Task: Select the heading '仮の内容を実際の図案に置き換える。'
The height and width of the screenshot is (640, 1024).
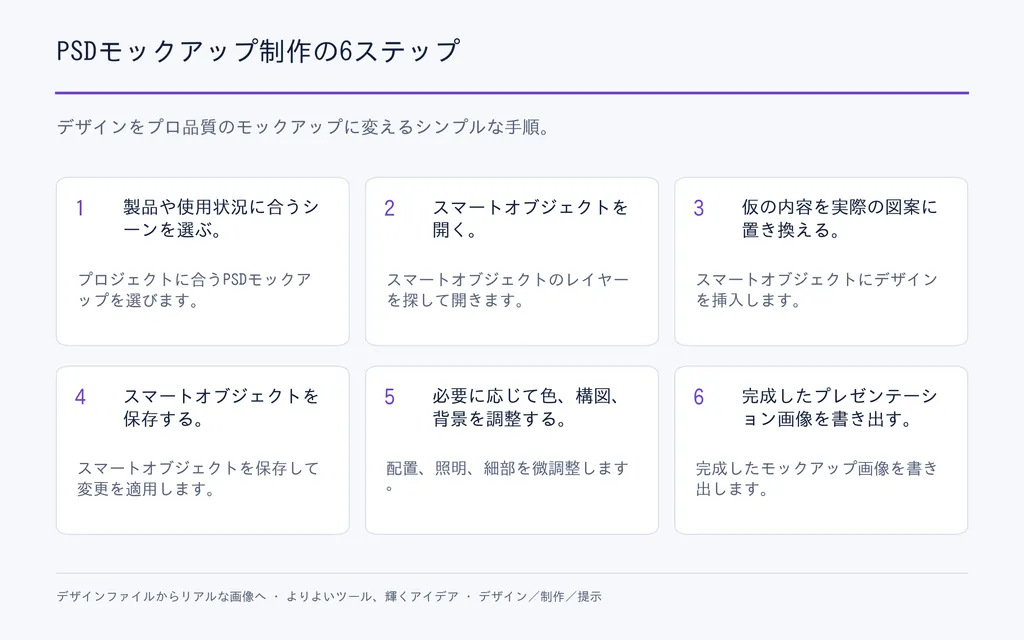Action: click(x=839, y=218)
